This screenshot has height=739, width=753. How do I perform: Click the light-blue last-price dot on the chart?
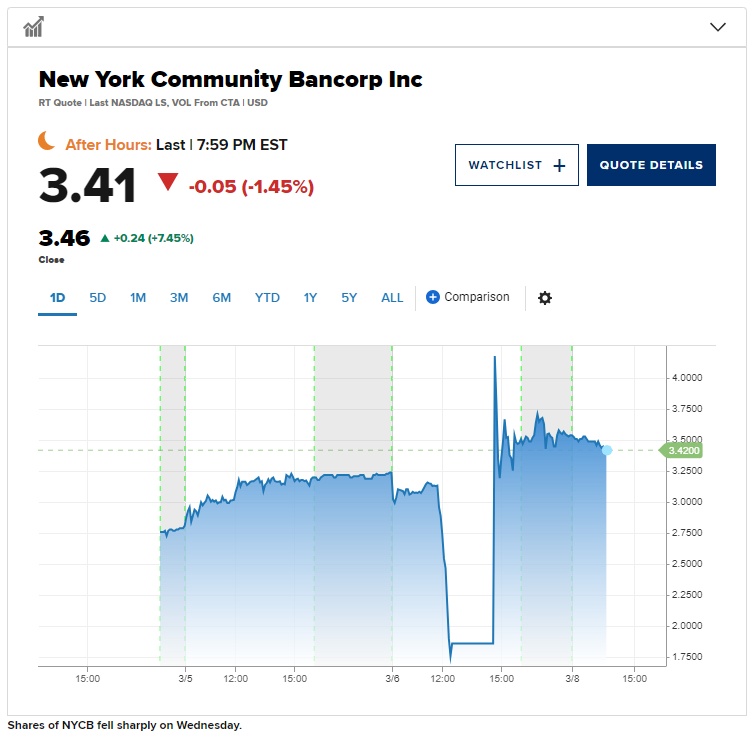click(607, 450)
